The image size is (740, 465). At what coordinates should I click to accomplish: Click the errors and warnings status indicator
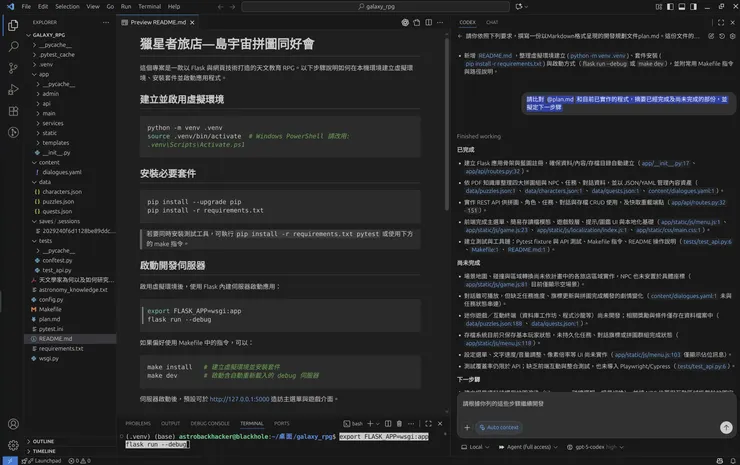(79, 461)
